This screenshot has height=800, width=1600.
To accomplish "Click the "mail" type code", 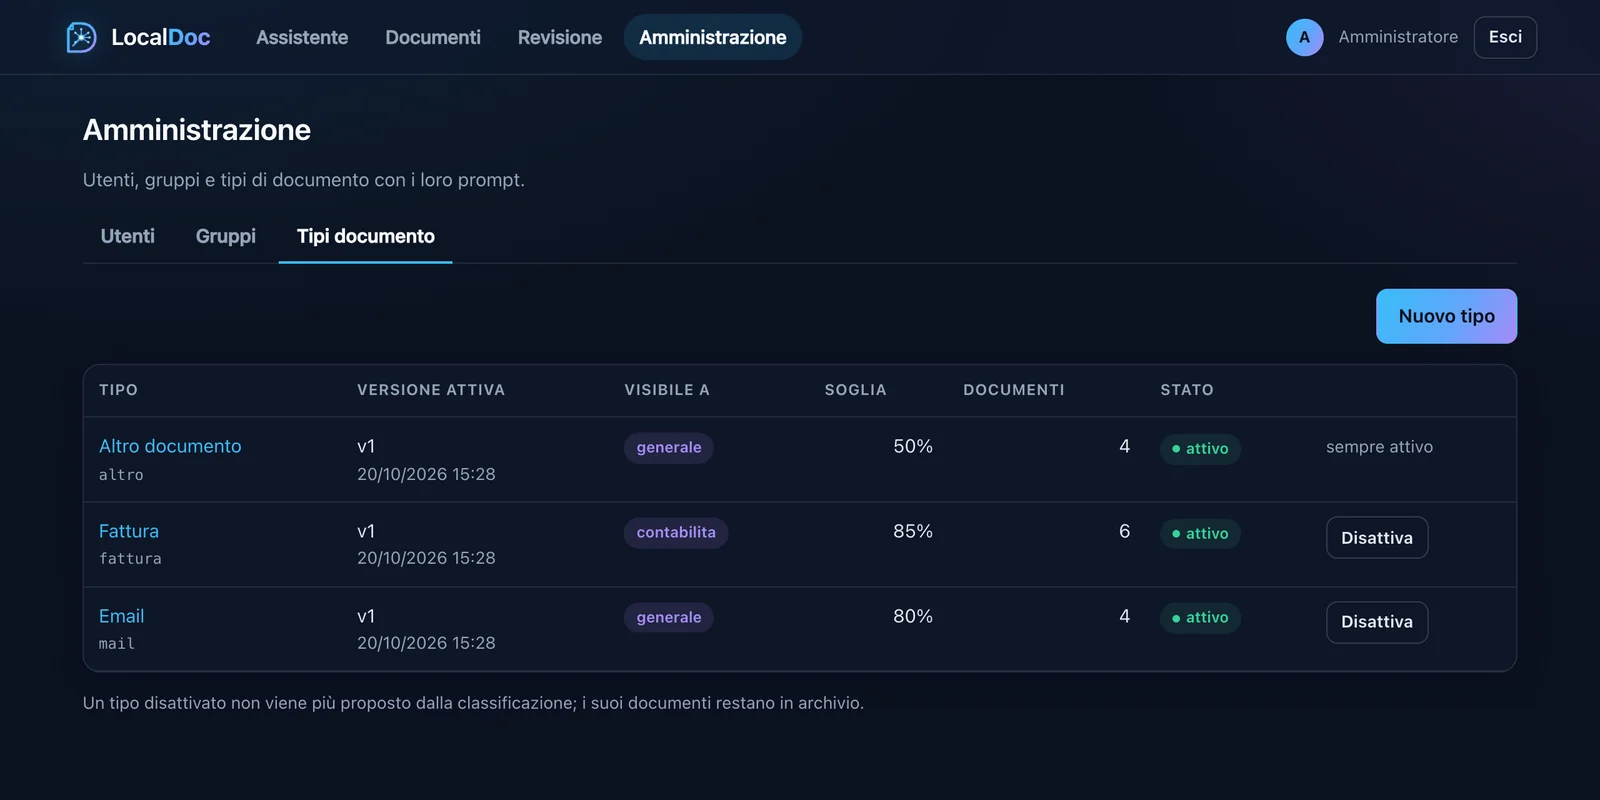I will (117, 644).
